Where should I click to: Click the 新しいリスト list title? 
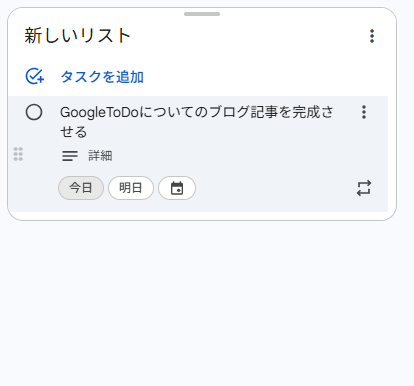pos(77,36)
